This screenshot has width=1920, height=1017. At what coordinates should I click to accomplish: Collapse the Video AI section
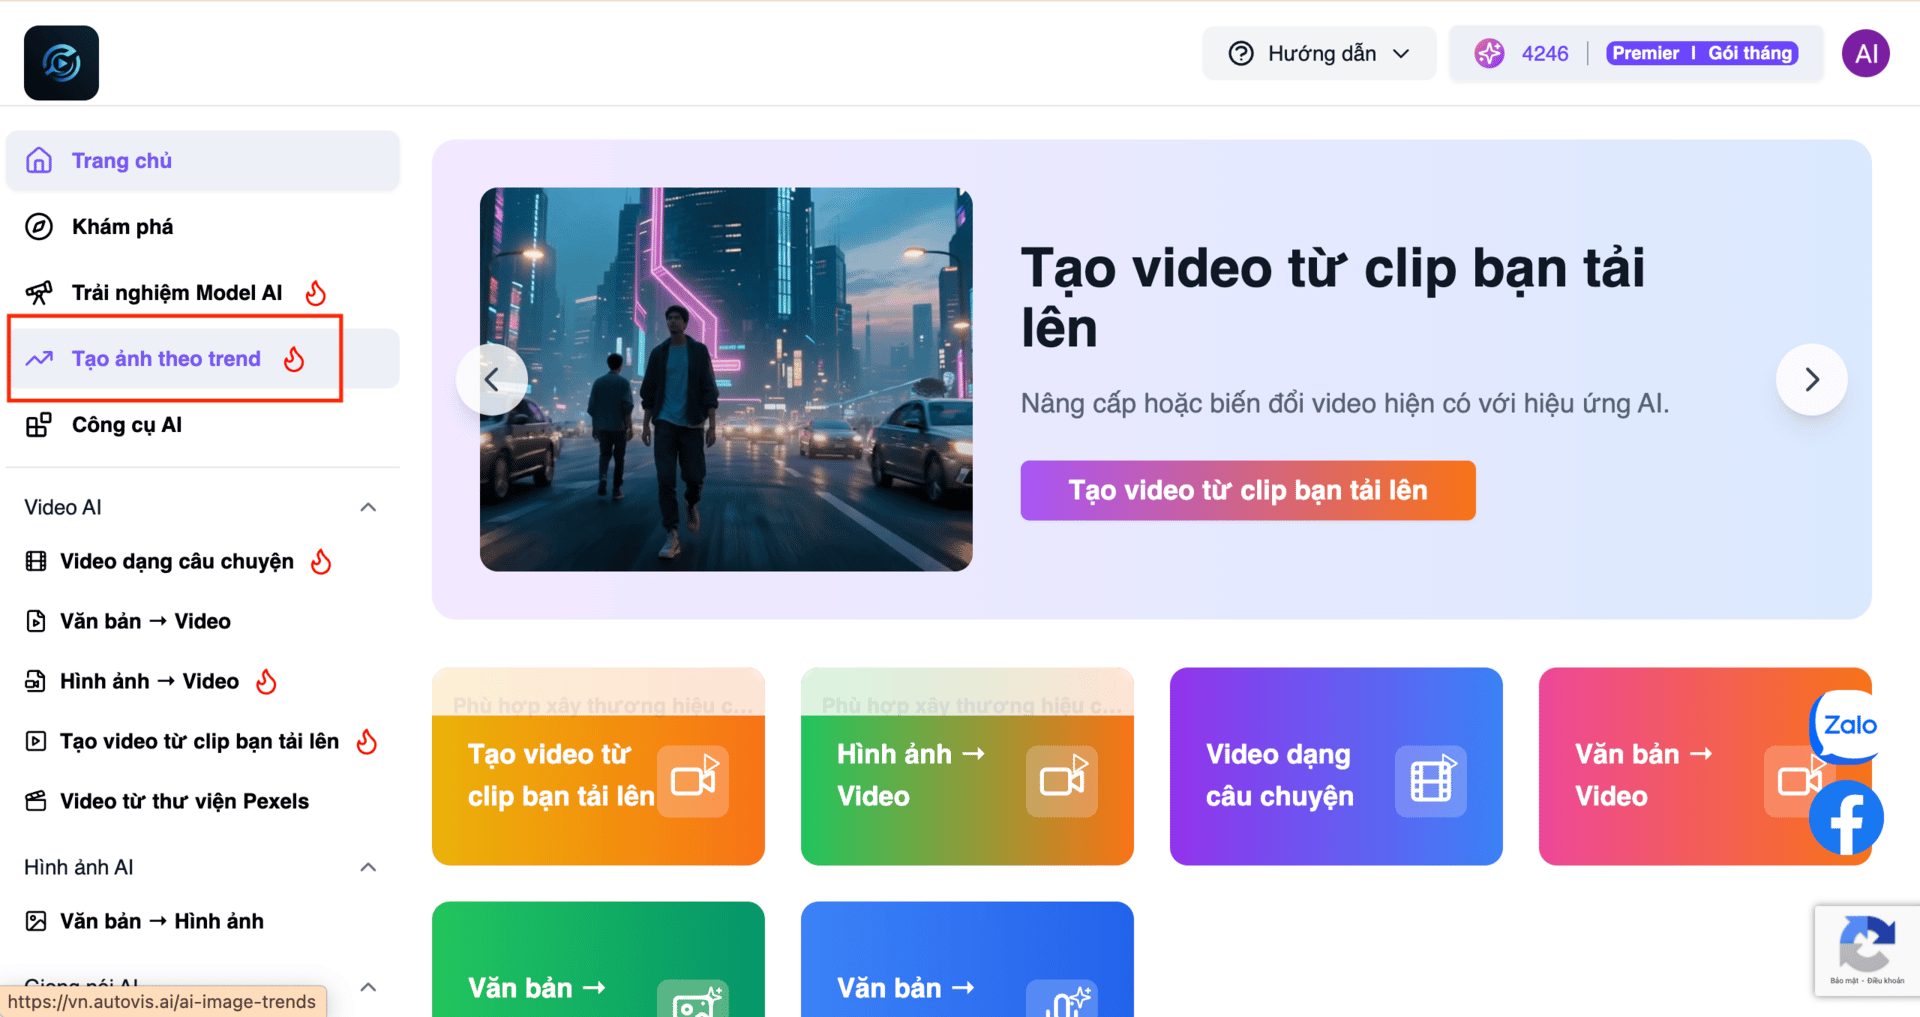[x=368, y=507]
